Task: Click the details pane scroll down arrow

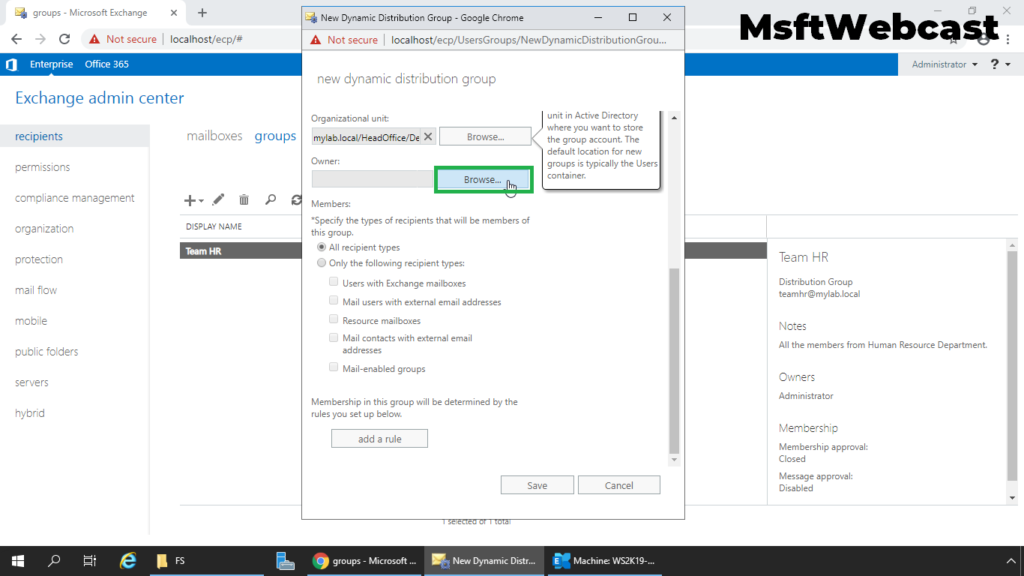Action: click(x=1012, y=498)
